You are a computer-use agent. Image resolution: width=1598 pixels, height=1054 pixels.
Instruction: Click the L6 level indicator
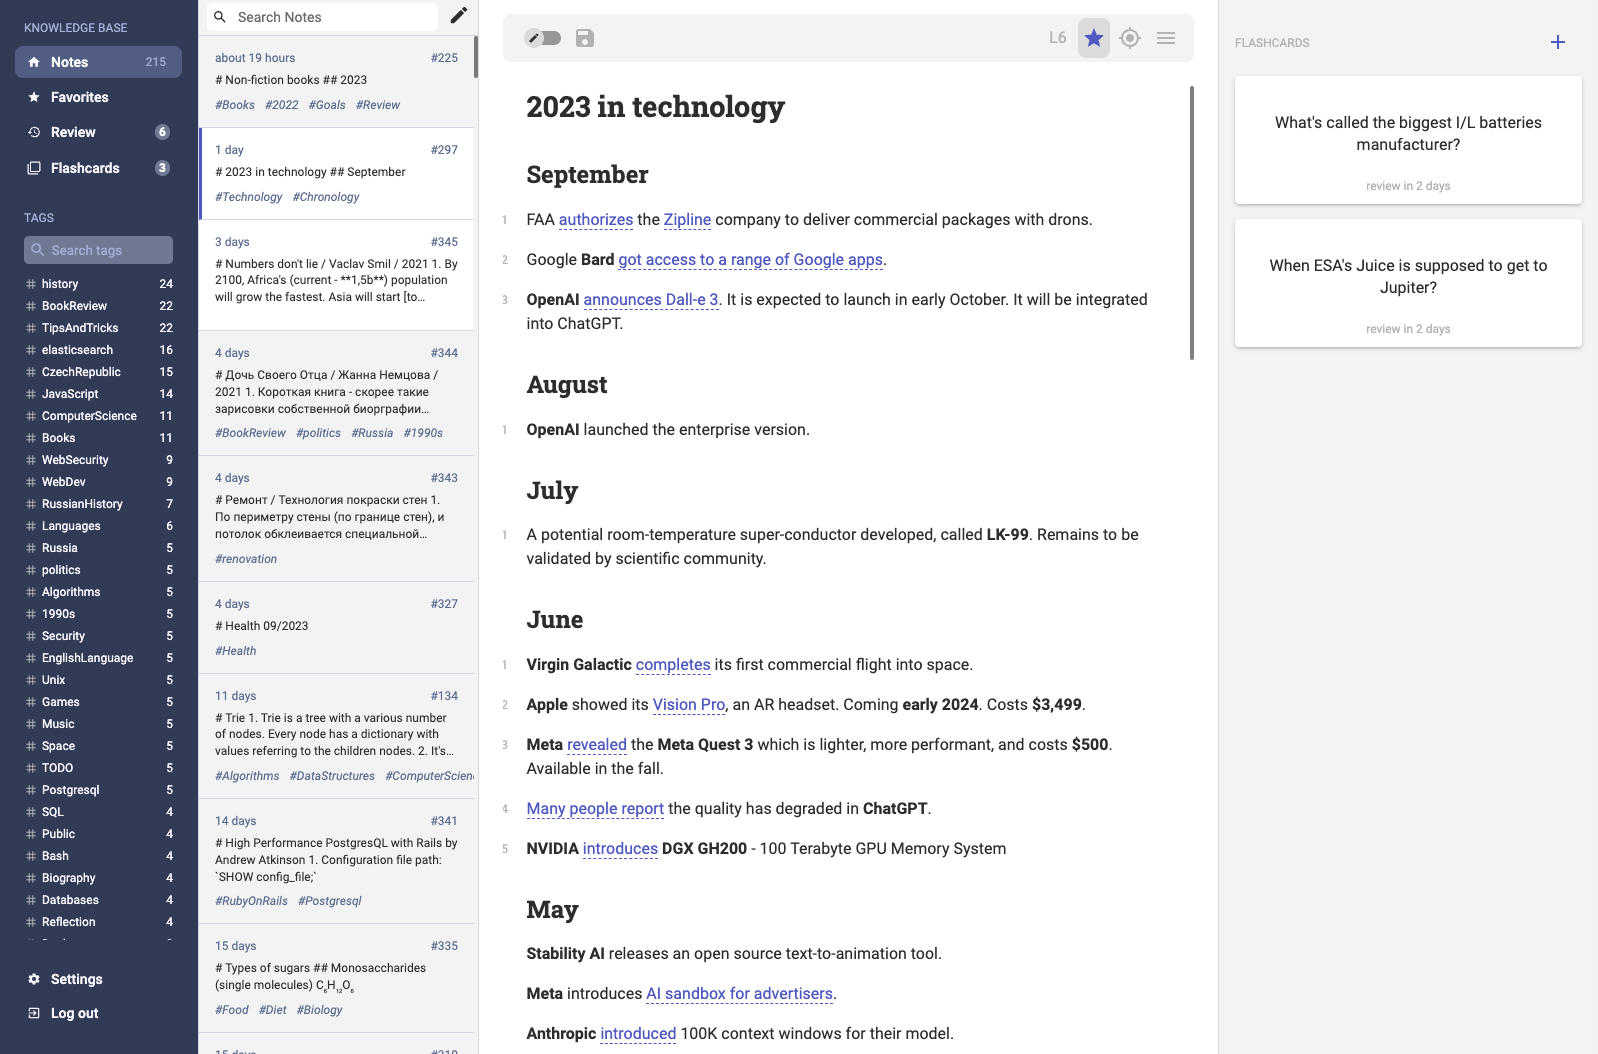click(x=1058, y=38)
